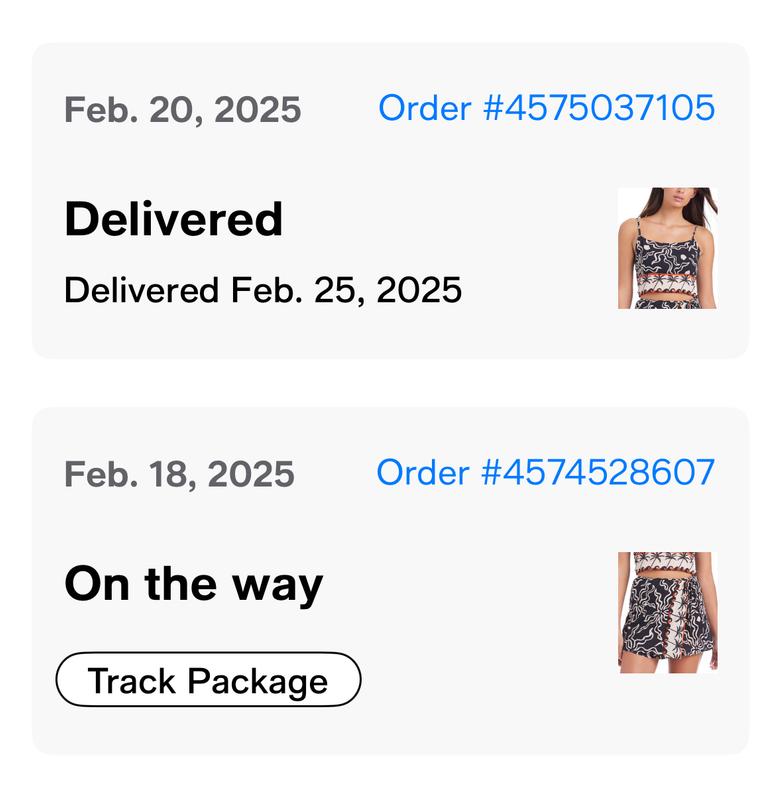This screenshot has height=800, width=781.
Task: Tap the word Track in the button
Action: (x=132, y=680)
